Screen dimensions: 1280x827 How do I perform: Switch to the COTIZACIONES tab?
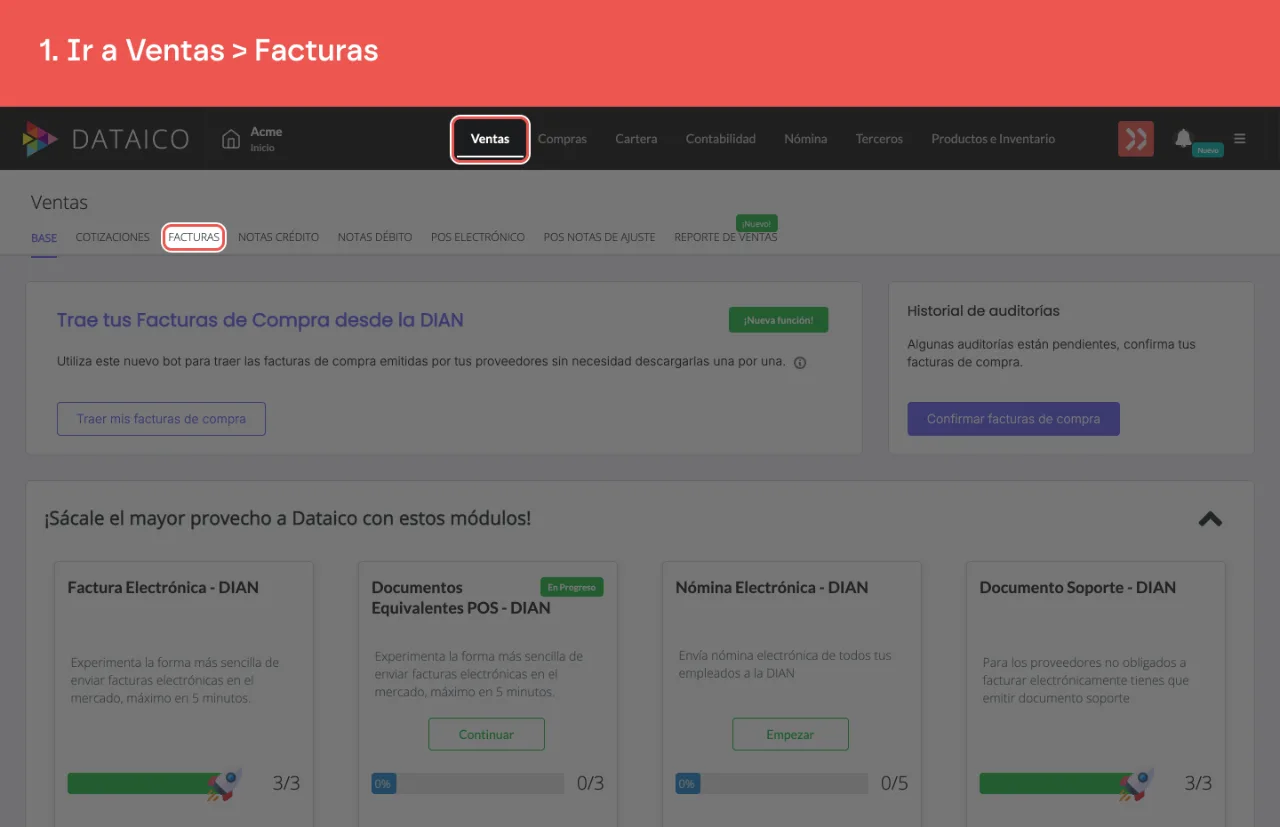pos(113,238)
